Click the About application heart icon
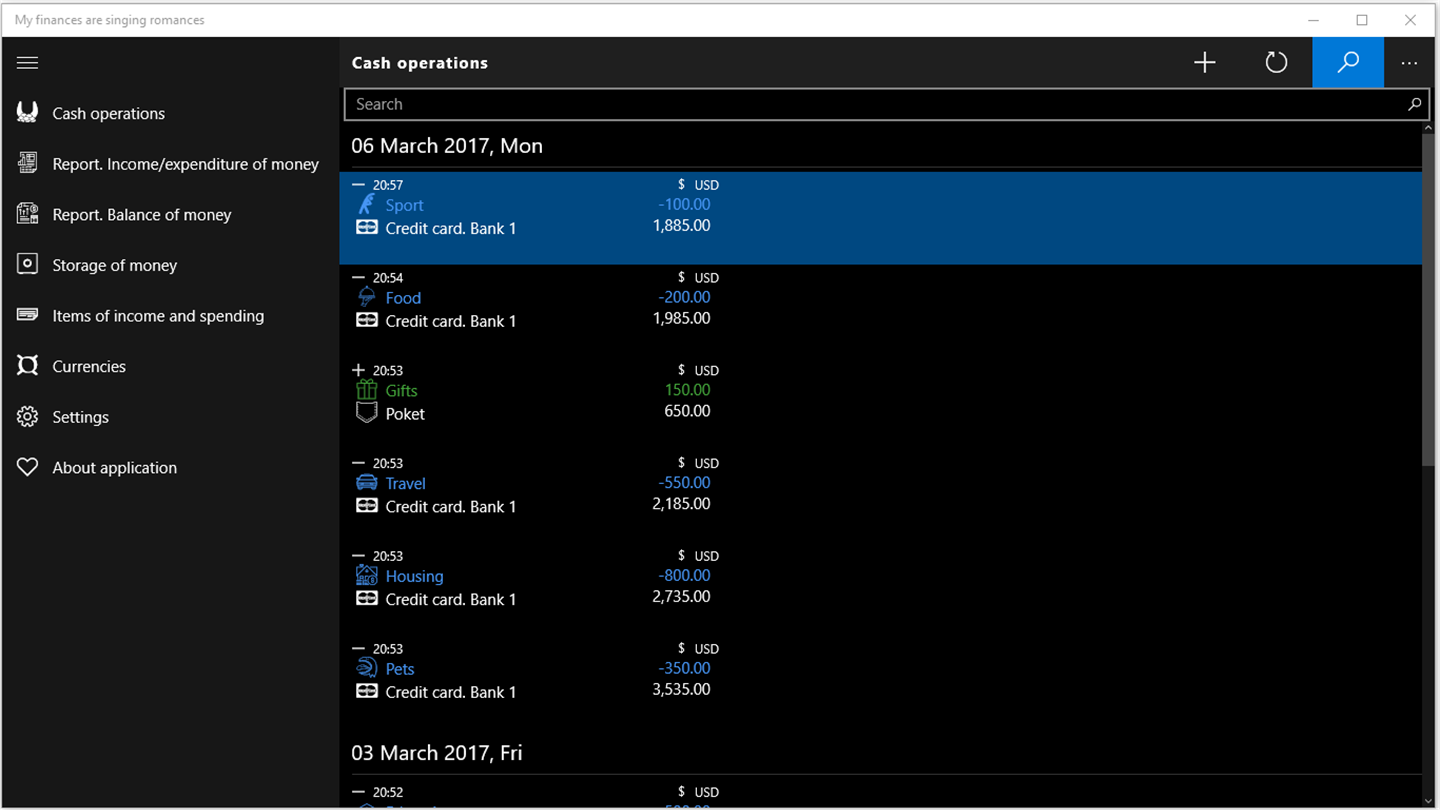Image resolution: width=1440 pixels, height=810 pixels. 27,467
